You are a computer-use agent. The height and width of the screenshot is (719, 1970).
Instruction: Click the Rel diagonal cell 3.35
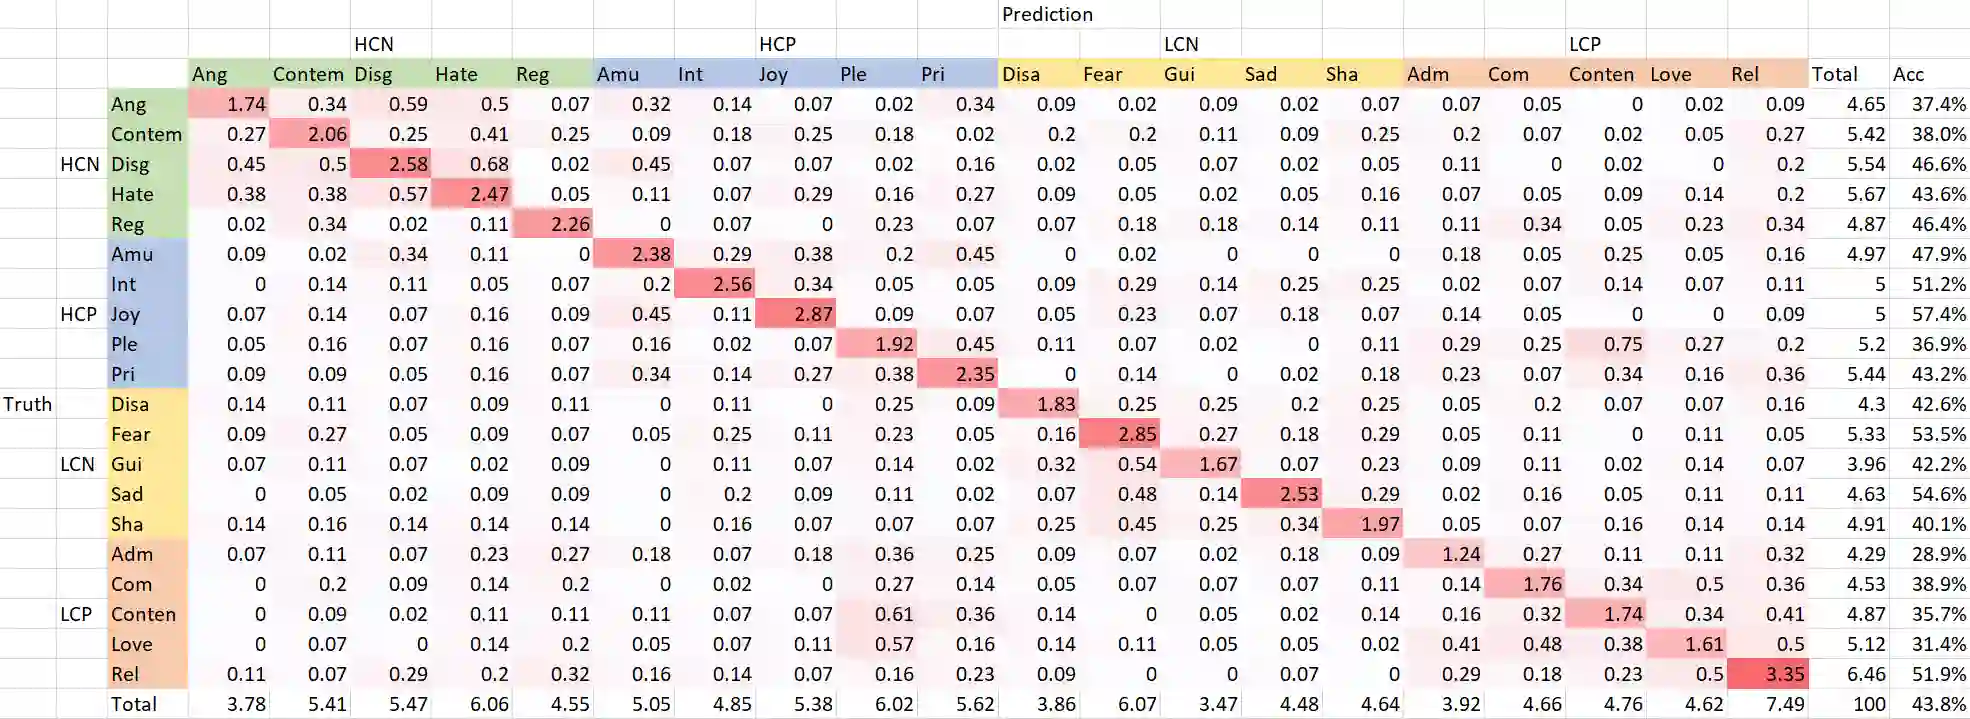tap(1768, 674)
